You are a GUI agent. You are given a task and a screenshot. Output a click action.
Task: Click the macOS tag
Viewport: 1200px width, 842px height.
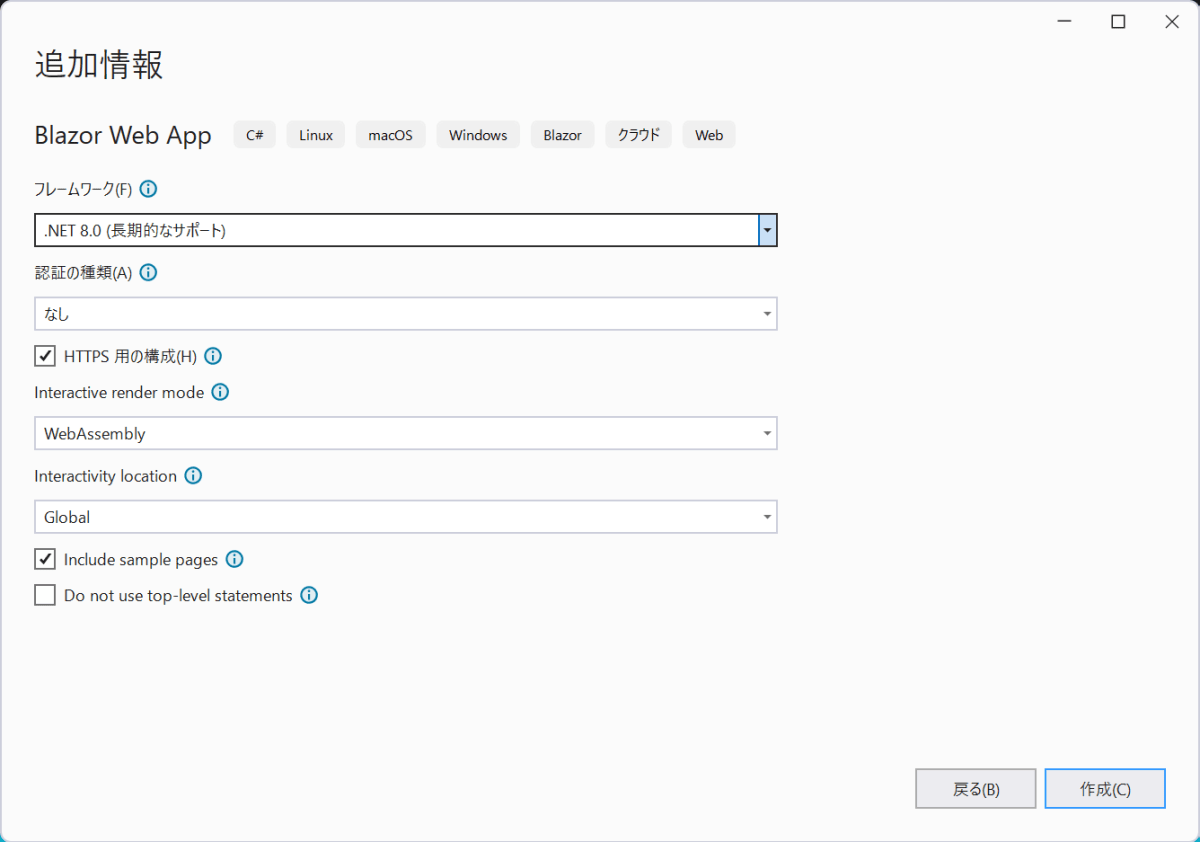(x=391, y=135)
